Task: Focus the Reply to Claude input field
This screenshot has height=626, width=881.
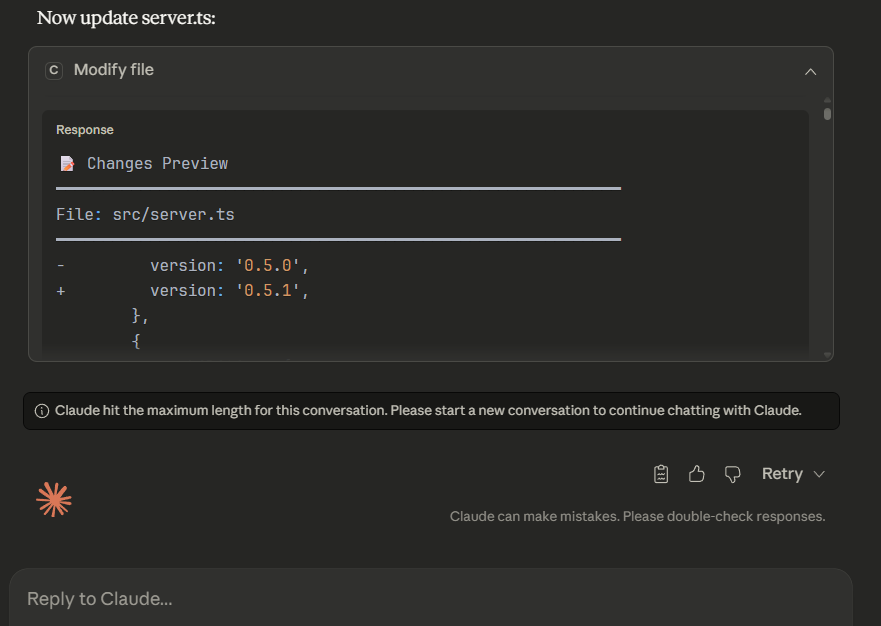Action: pos(430,599)
